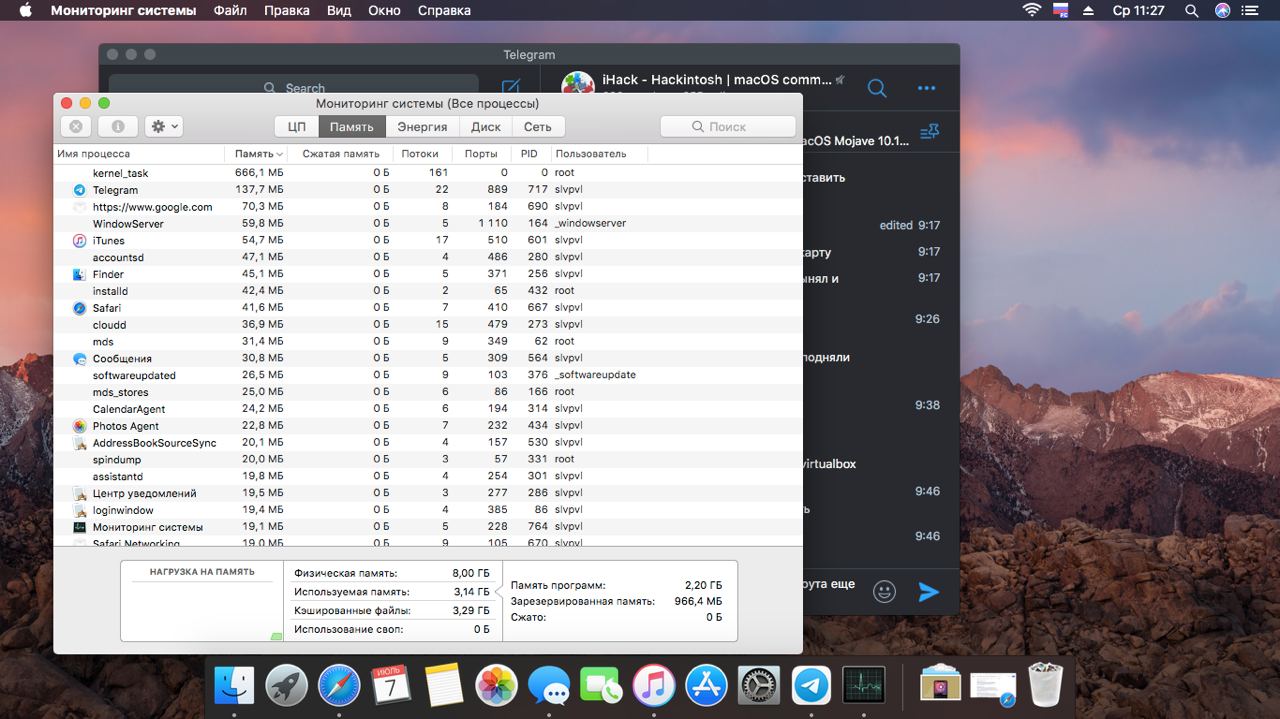
Task: Open the Правка menu
Action: [287, 10]
